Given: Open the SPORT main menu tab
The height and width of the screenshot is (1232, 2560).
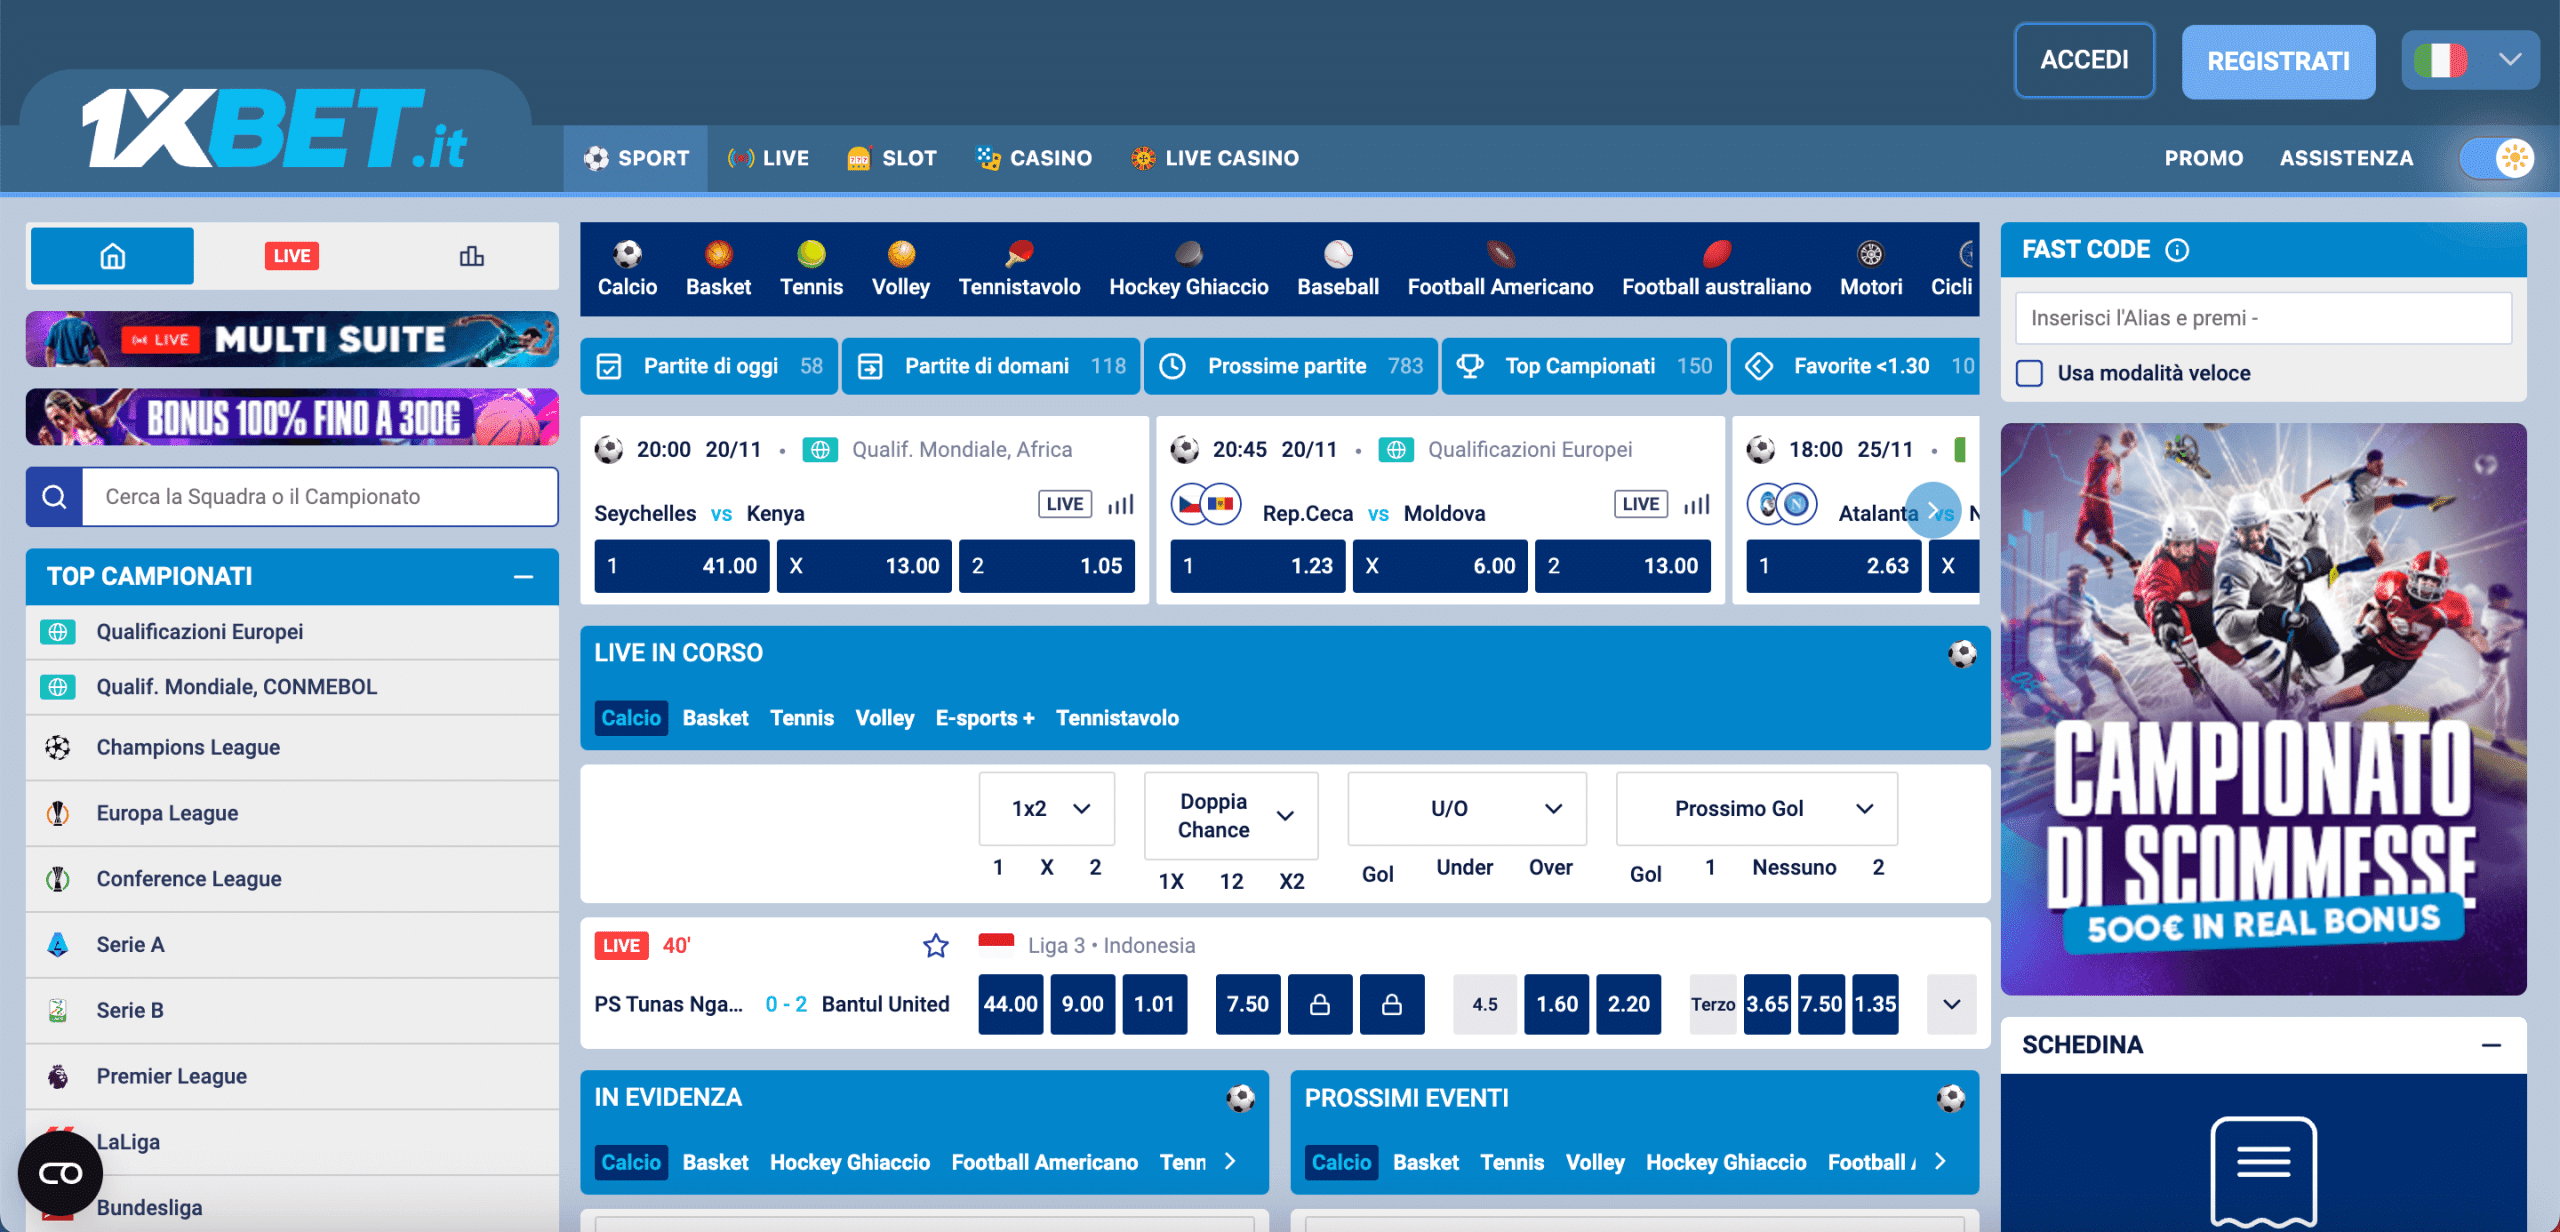Looking at the screenshot, I should click(636, 158).
